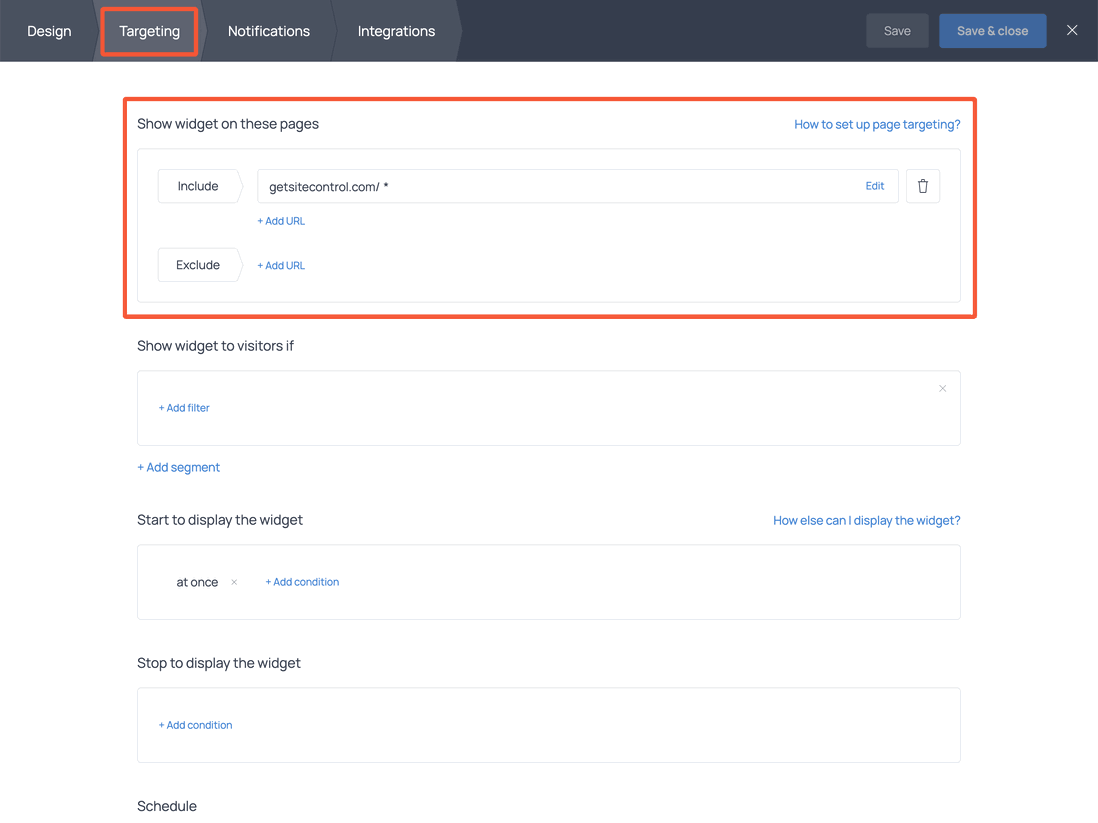Delete the getsitecontrol.com URL rule
1098x823 pixels.
point(922,185)
